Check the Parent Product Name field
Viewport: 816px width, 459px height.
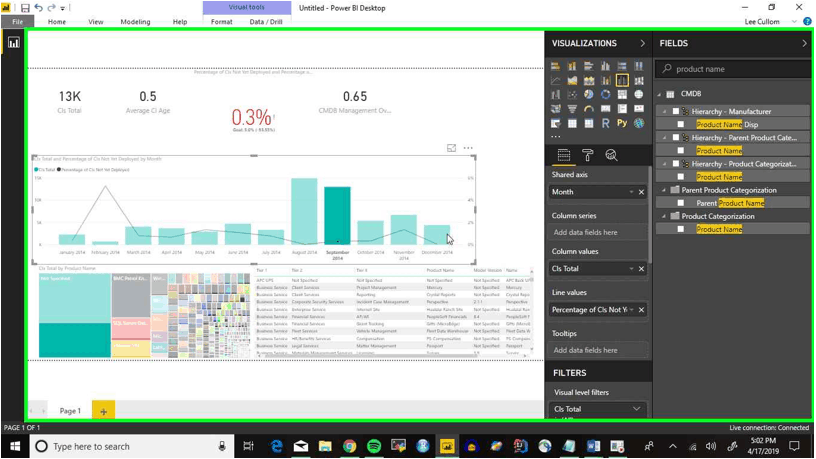pyautogui.click(x=681, y=203)
